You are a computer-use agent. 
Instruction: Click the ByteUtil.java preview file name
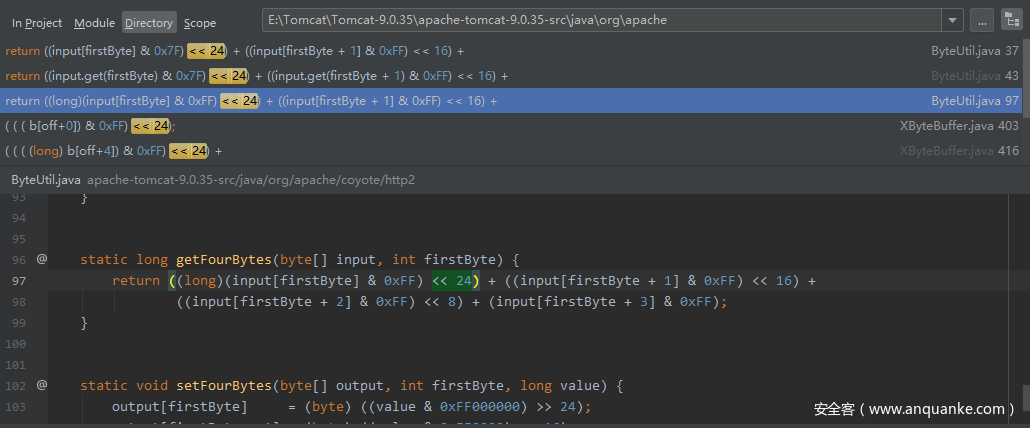46,180
